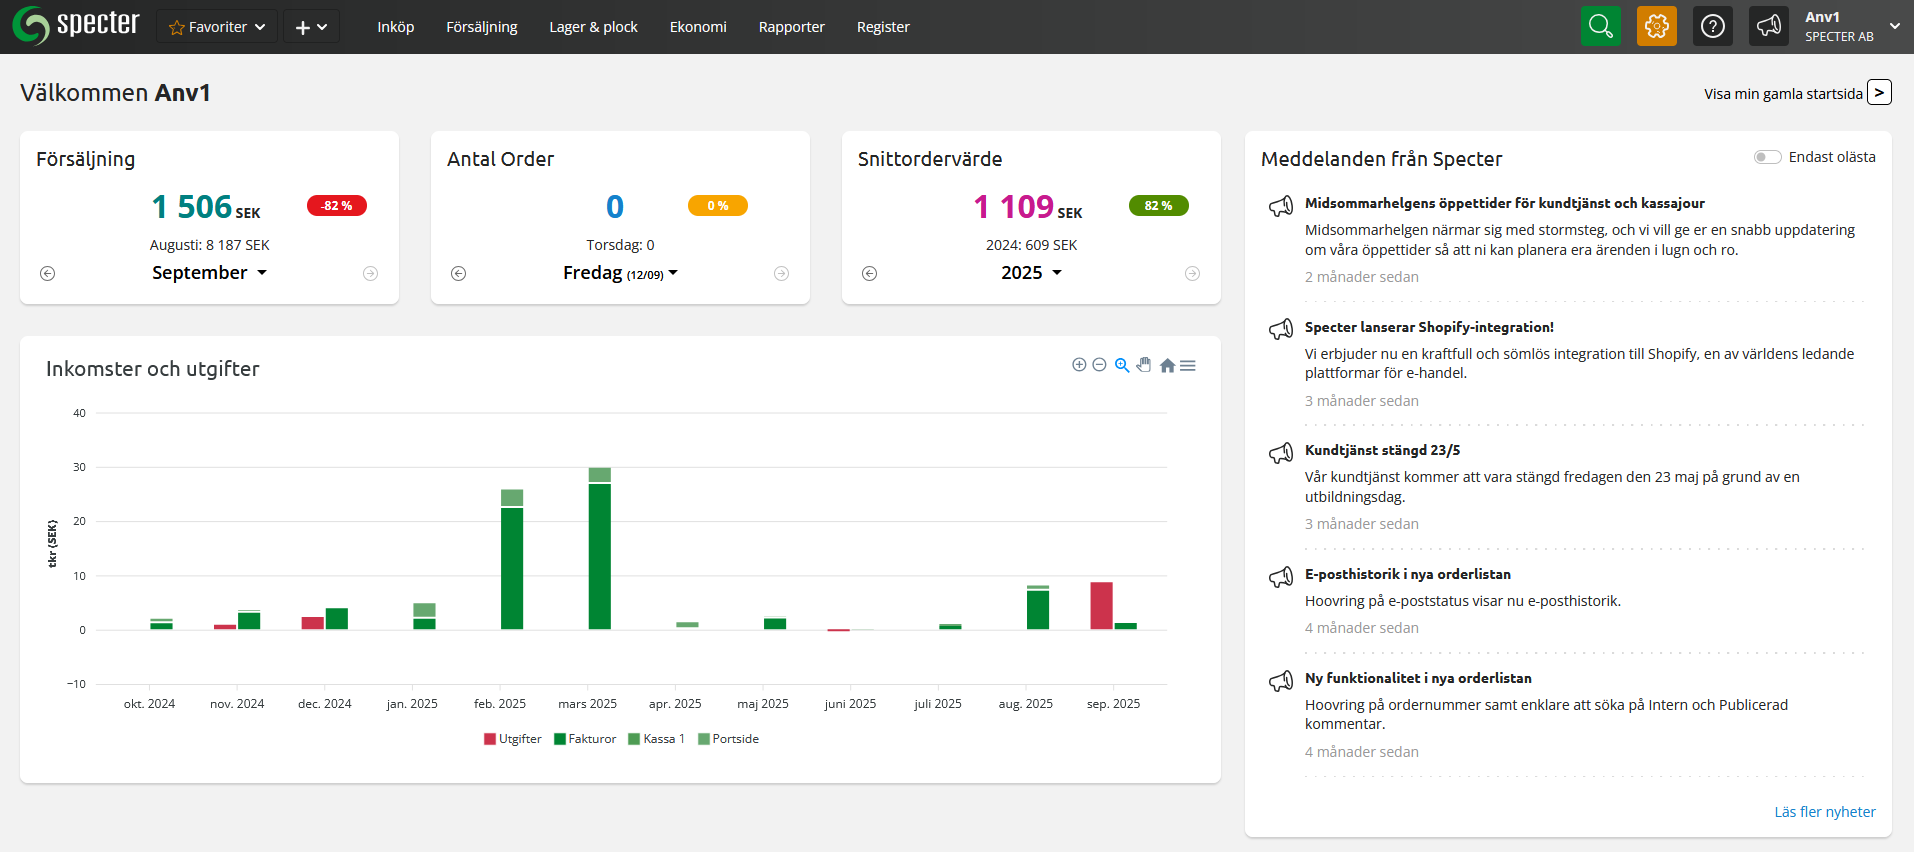
Task: Open the 2025 year dropdown
Action: pos(1031,273)
